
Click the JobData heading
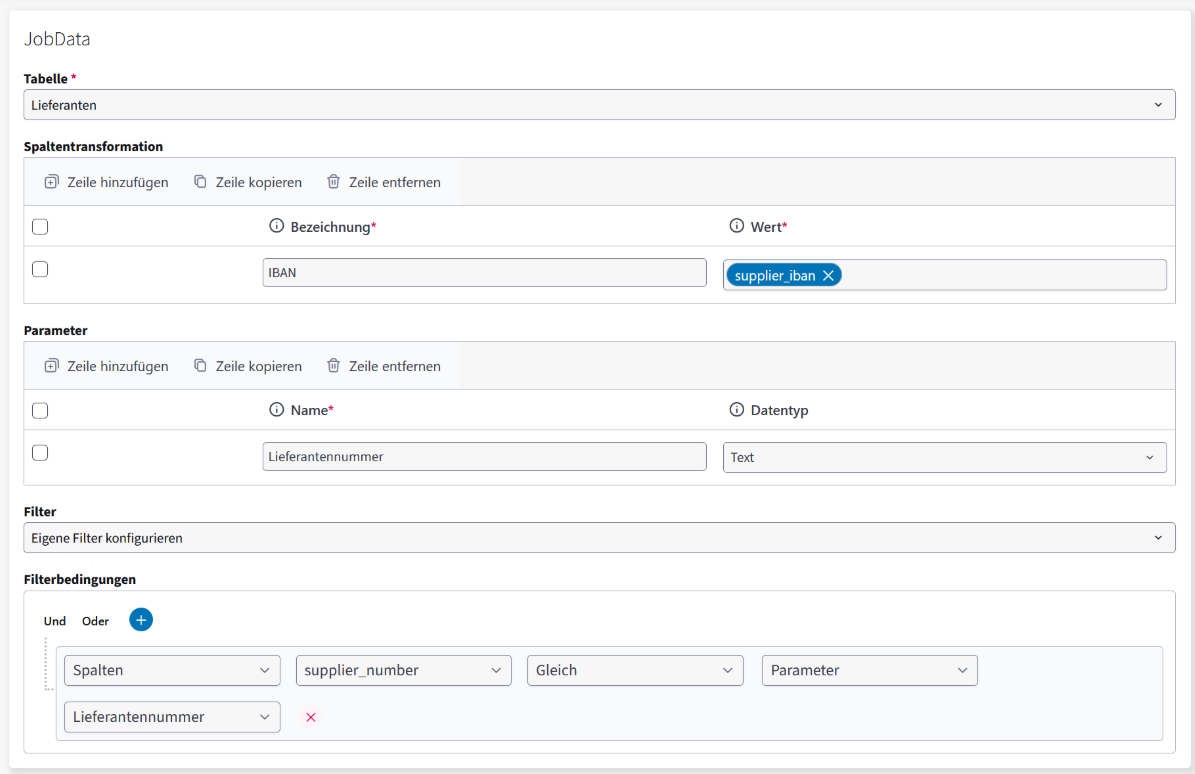57,39
